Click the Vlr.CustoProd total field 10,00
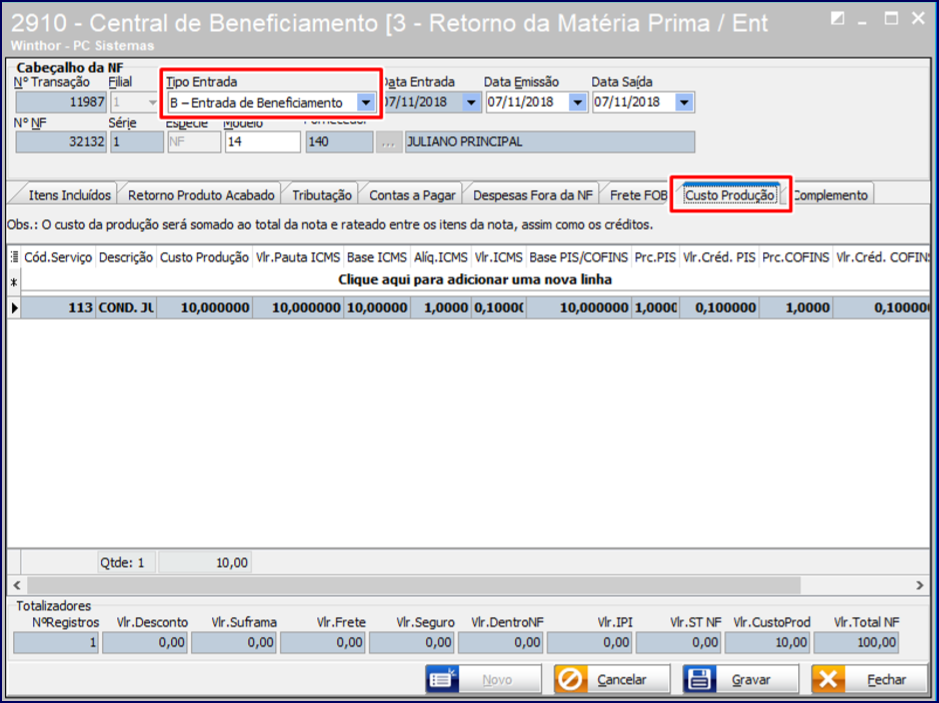Image resolution: width=939 pixels, height=703 pixels. pos(768,643)
